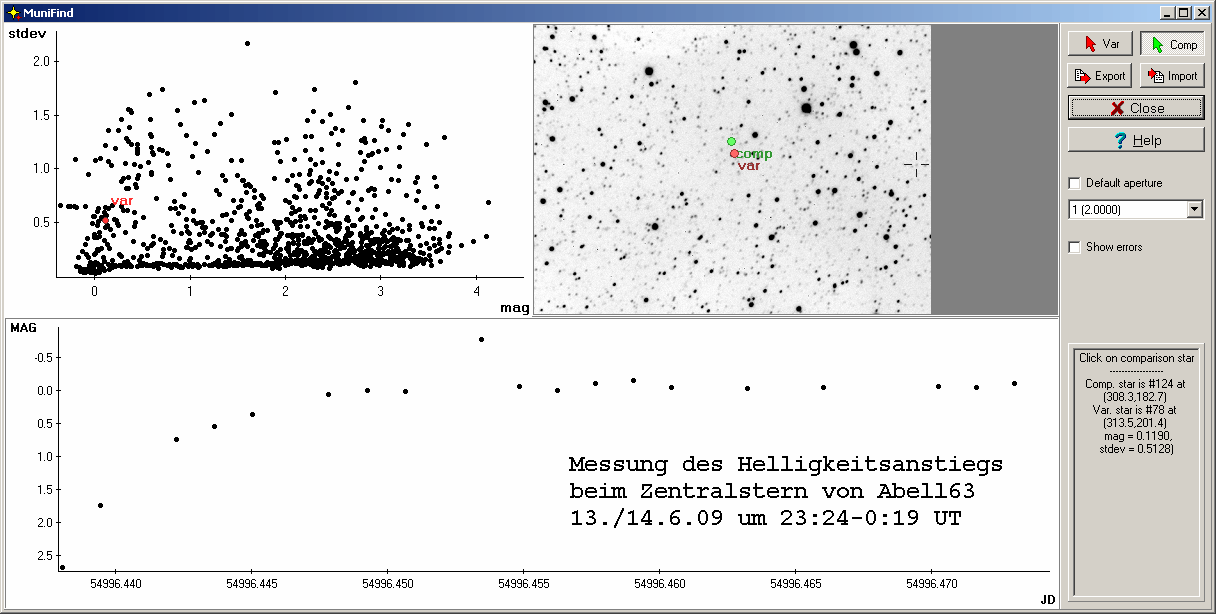Screen dimensions: 1216x614
Task: Activate the Comp star selection tool
Action: click(x=1172, y=44)
